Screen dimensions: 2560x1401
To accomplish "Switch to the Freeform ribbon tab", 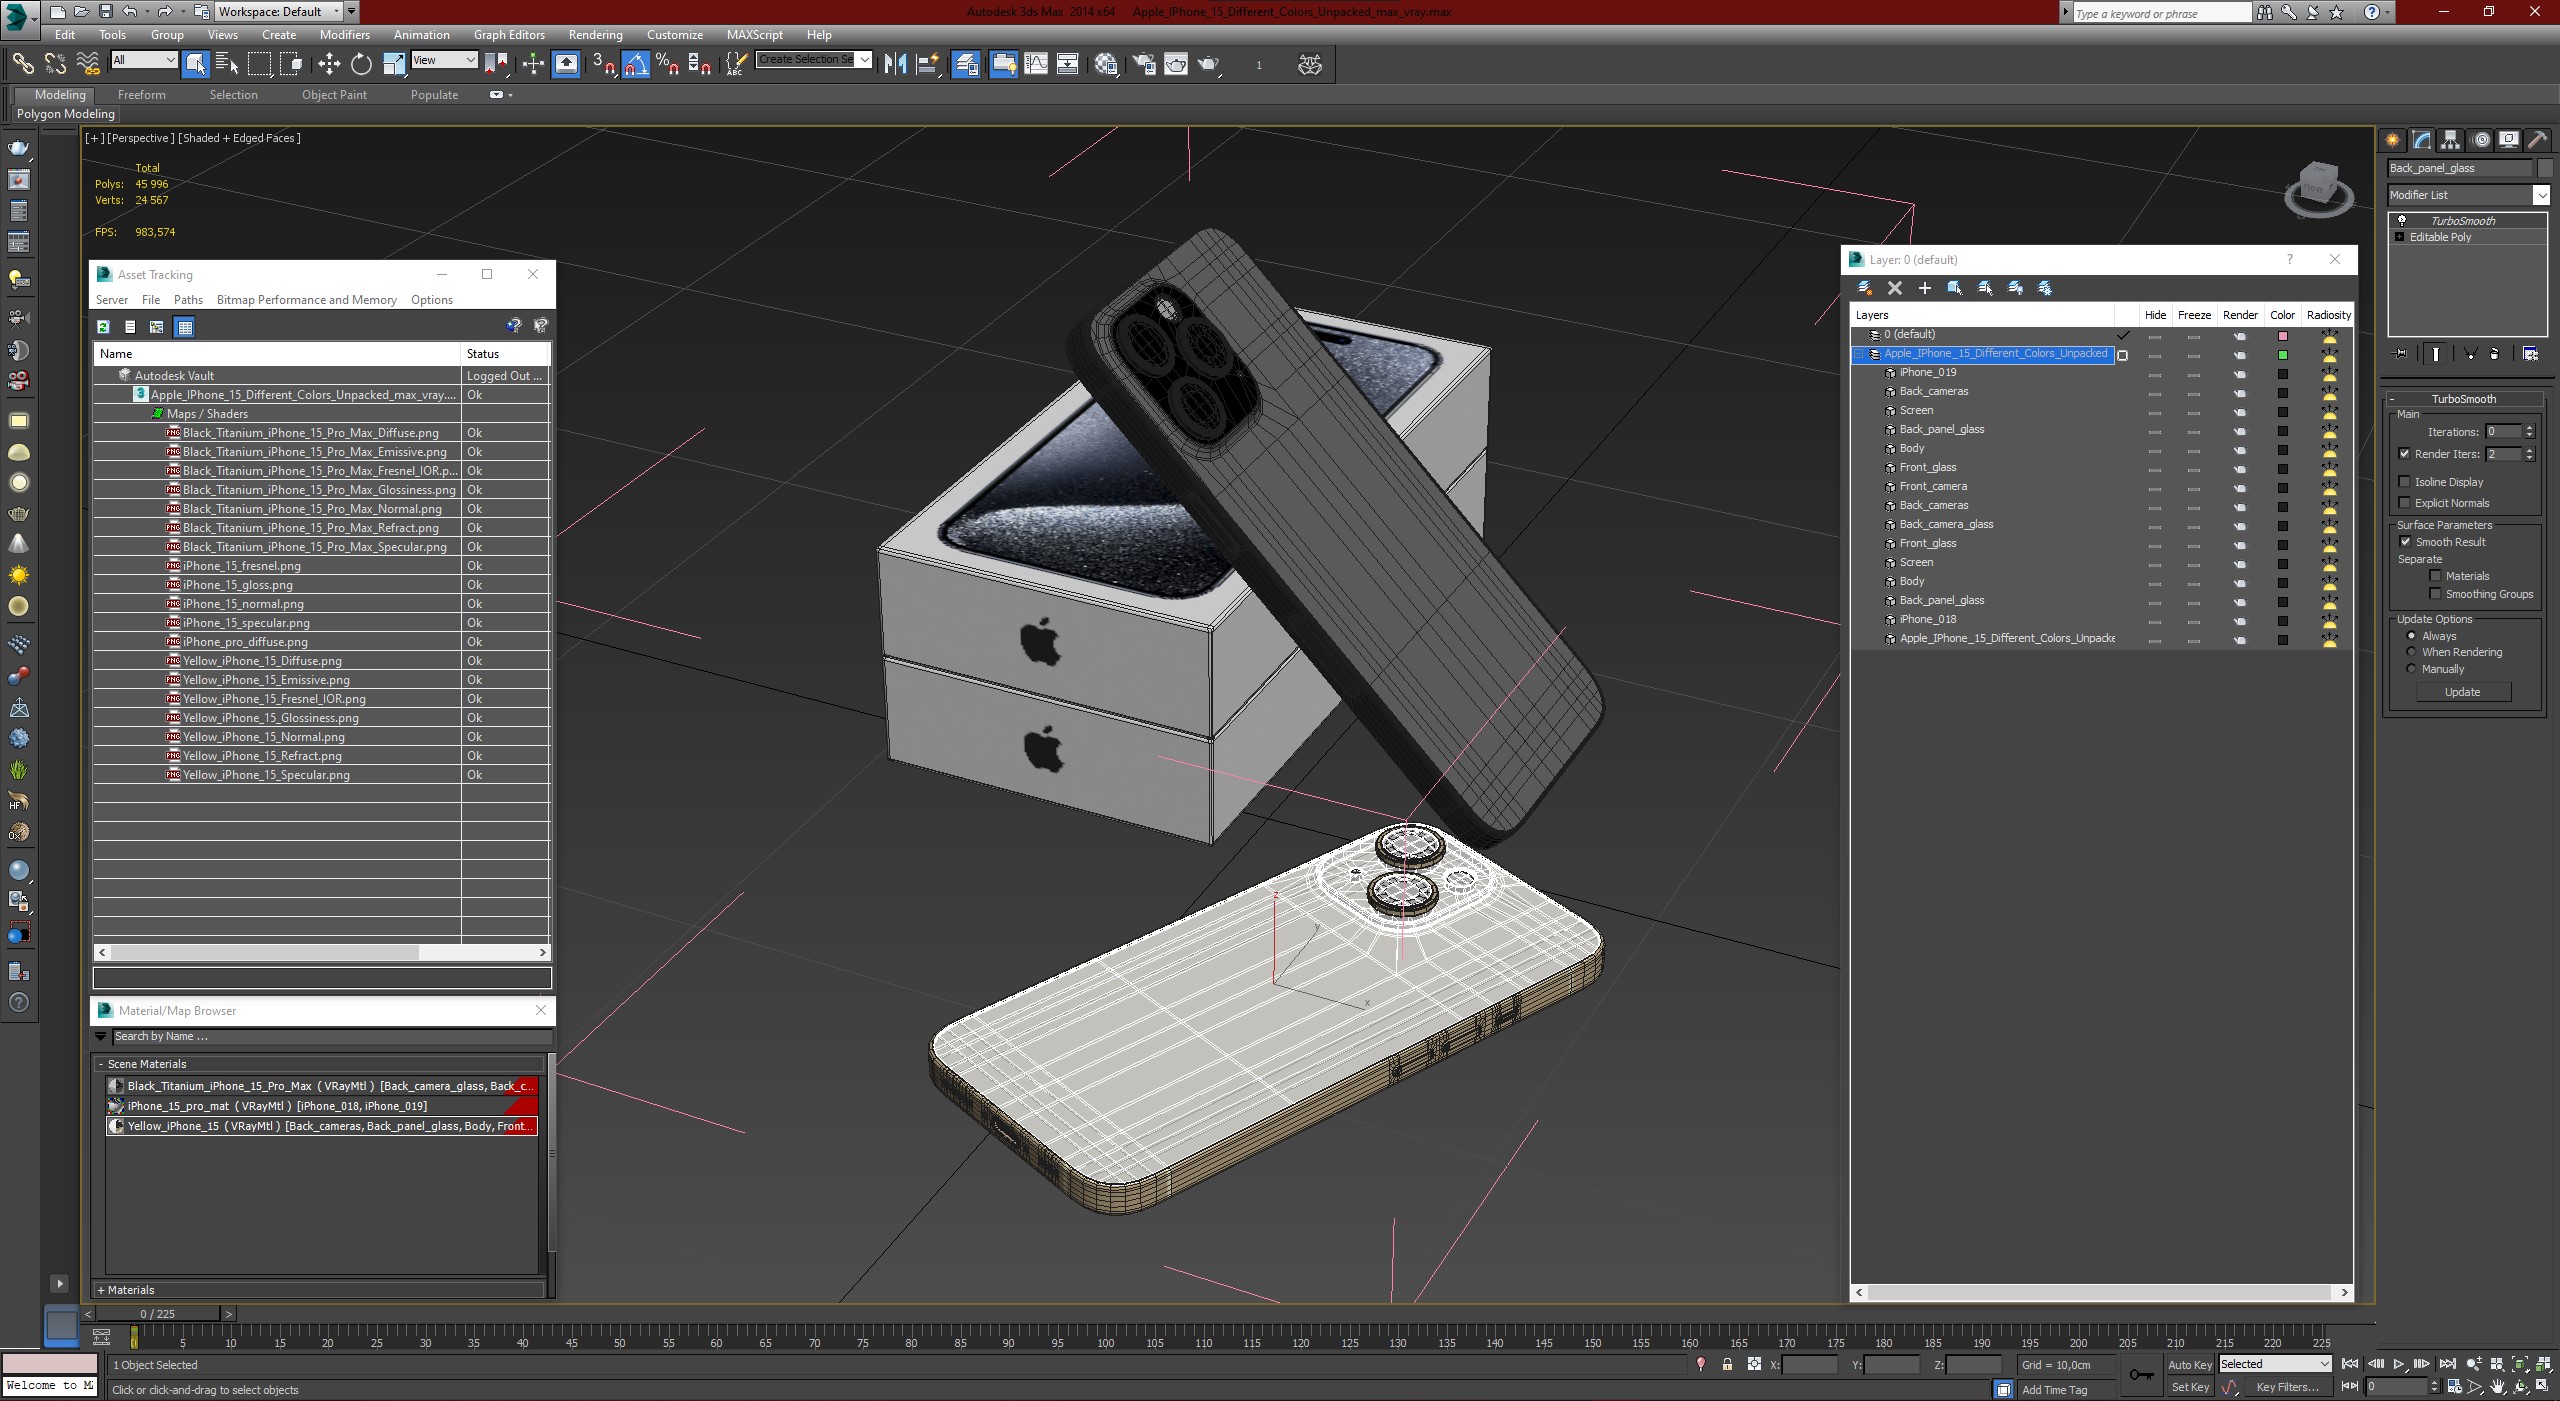I will (142, 95).
